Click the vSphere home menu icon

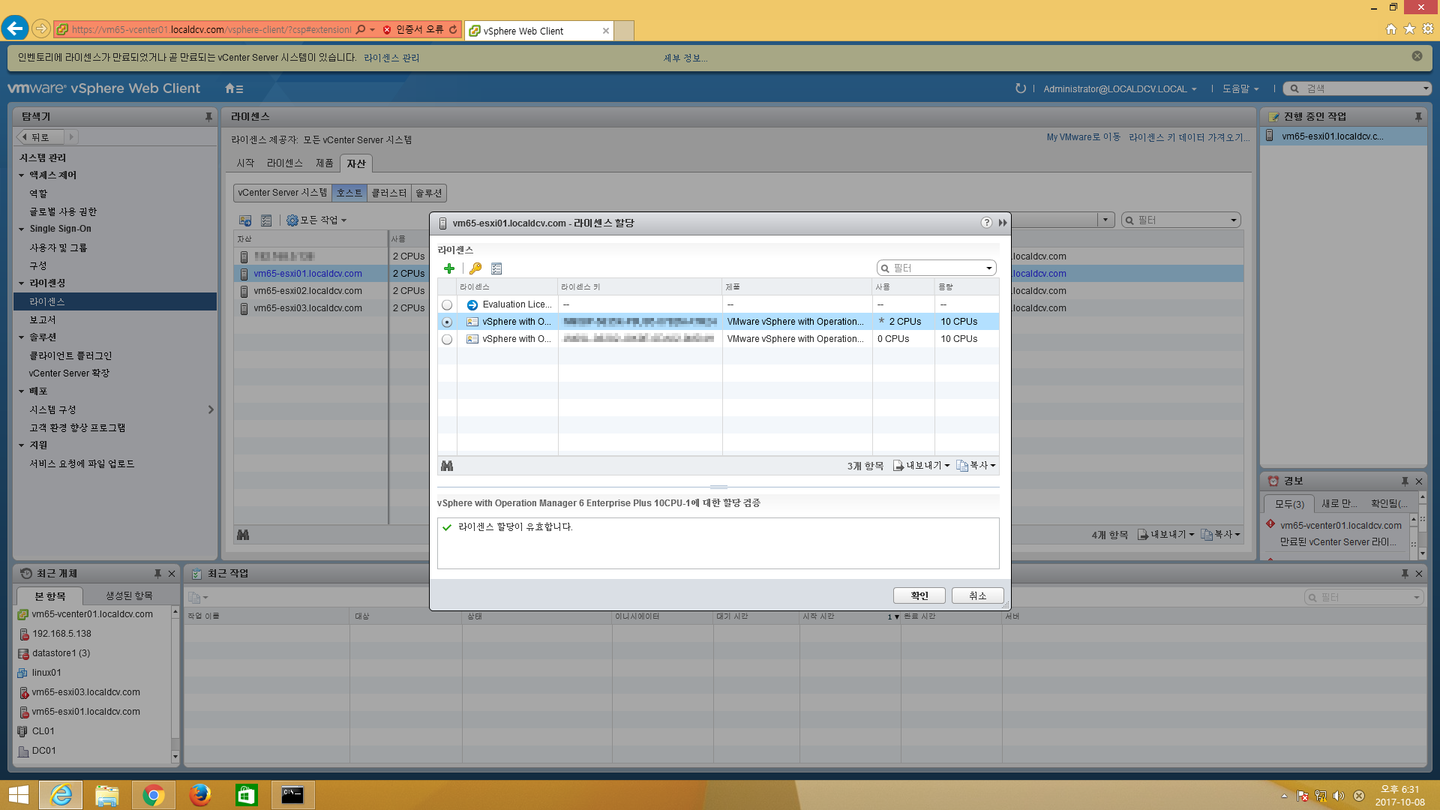click(234, 88)
